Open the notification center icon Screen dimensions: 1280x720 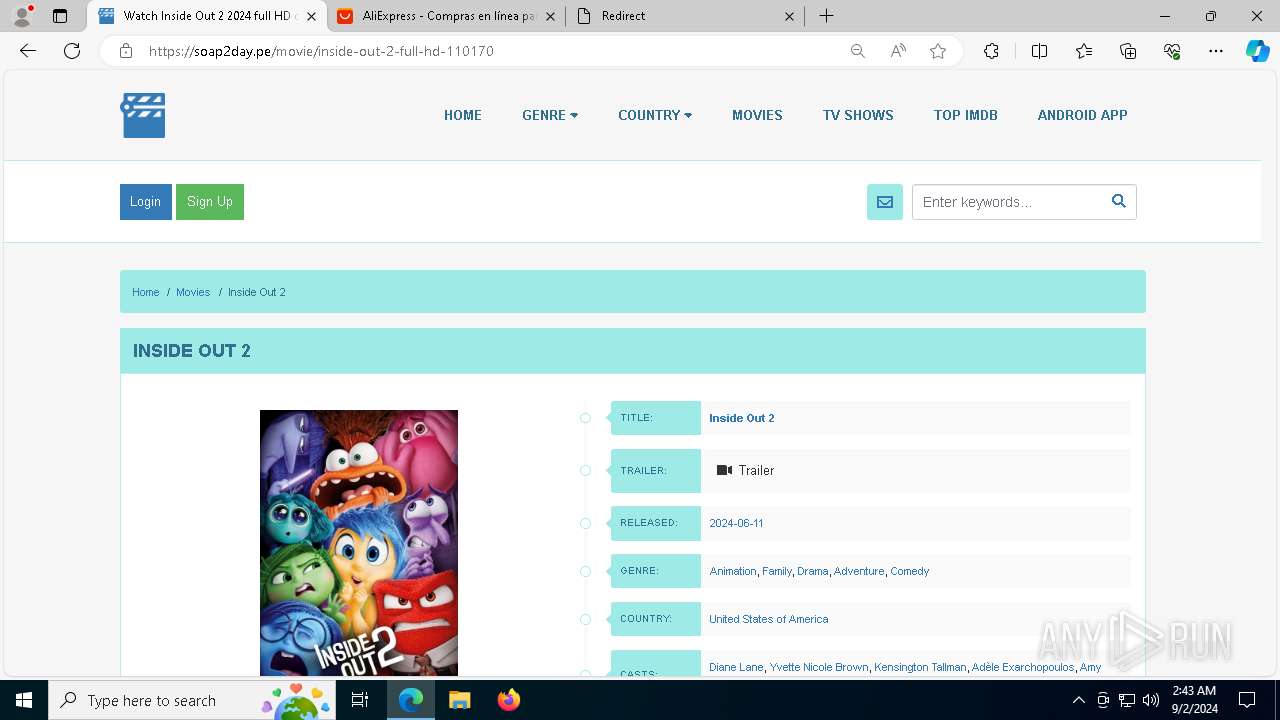(x=1247, y=700)
